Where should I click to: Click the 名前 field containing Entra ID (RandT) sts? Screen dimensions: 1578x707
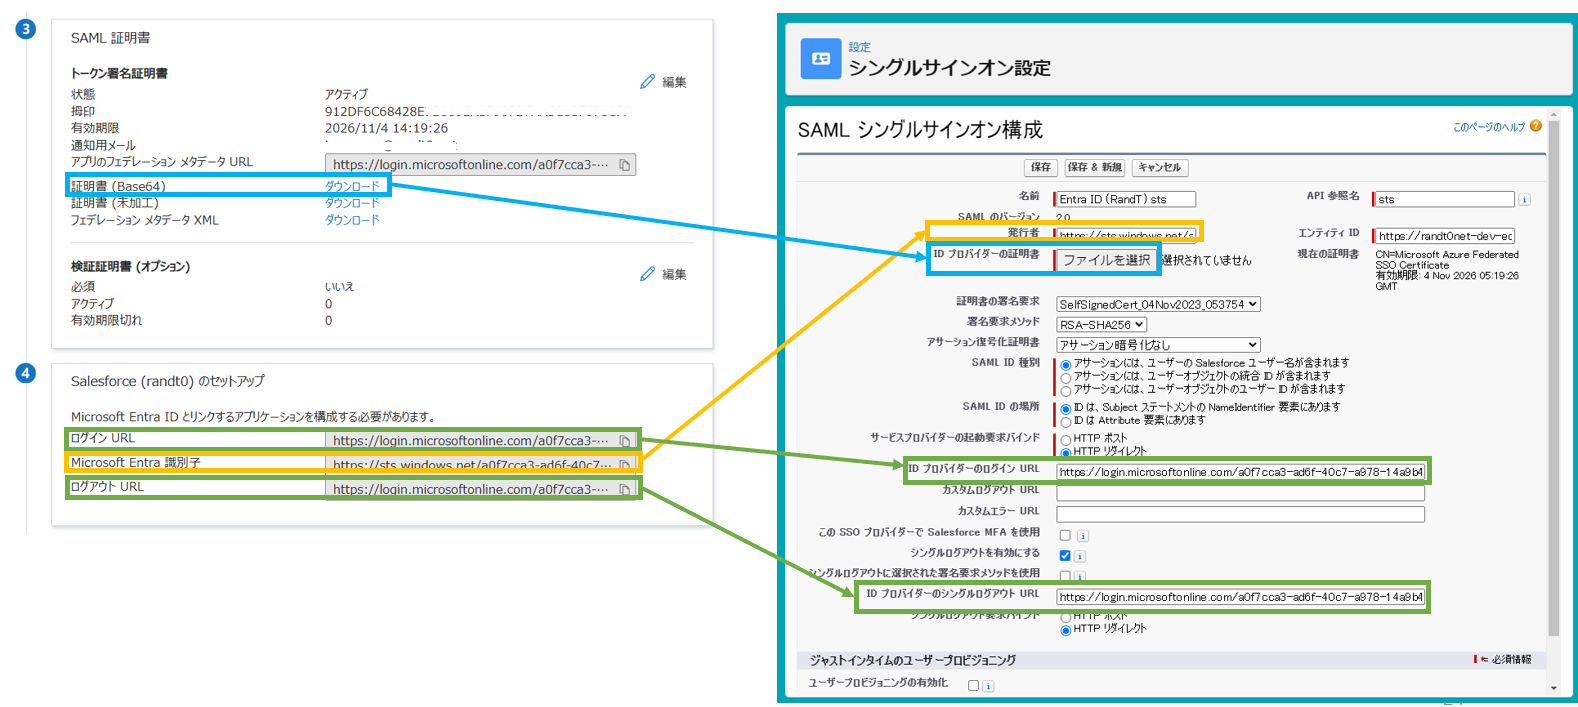click(x=1126, y=200)
